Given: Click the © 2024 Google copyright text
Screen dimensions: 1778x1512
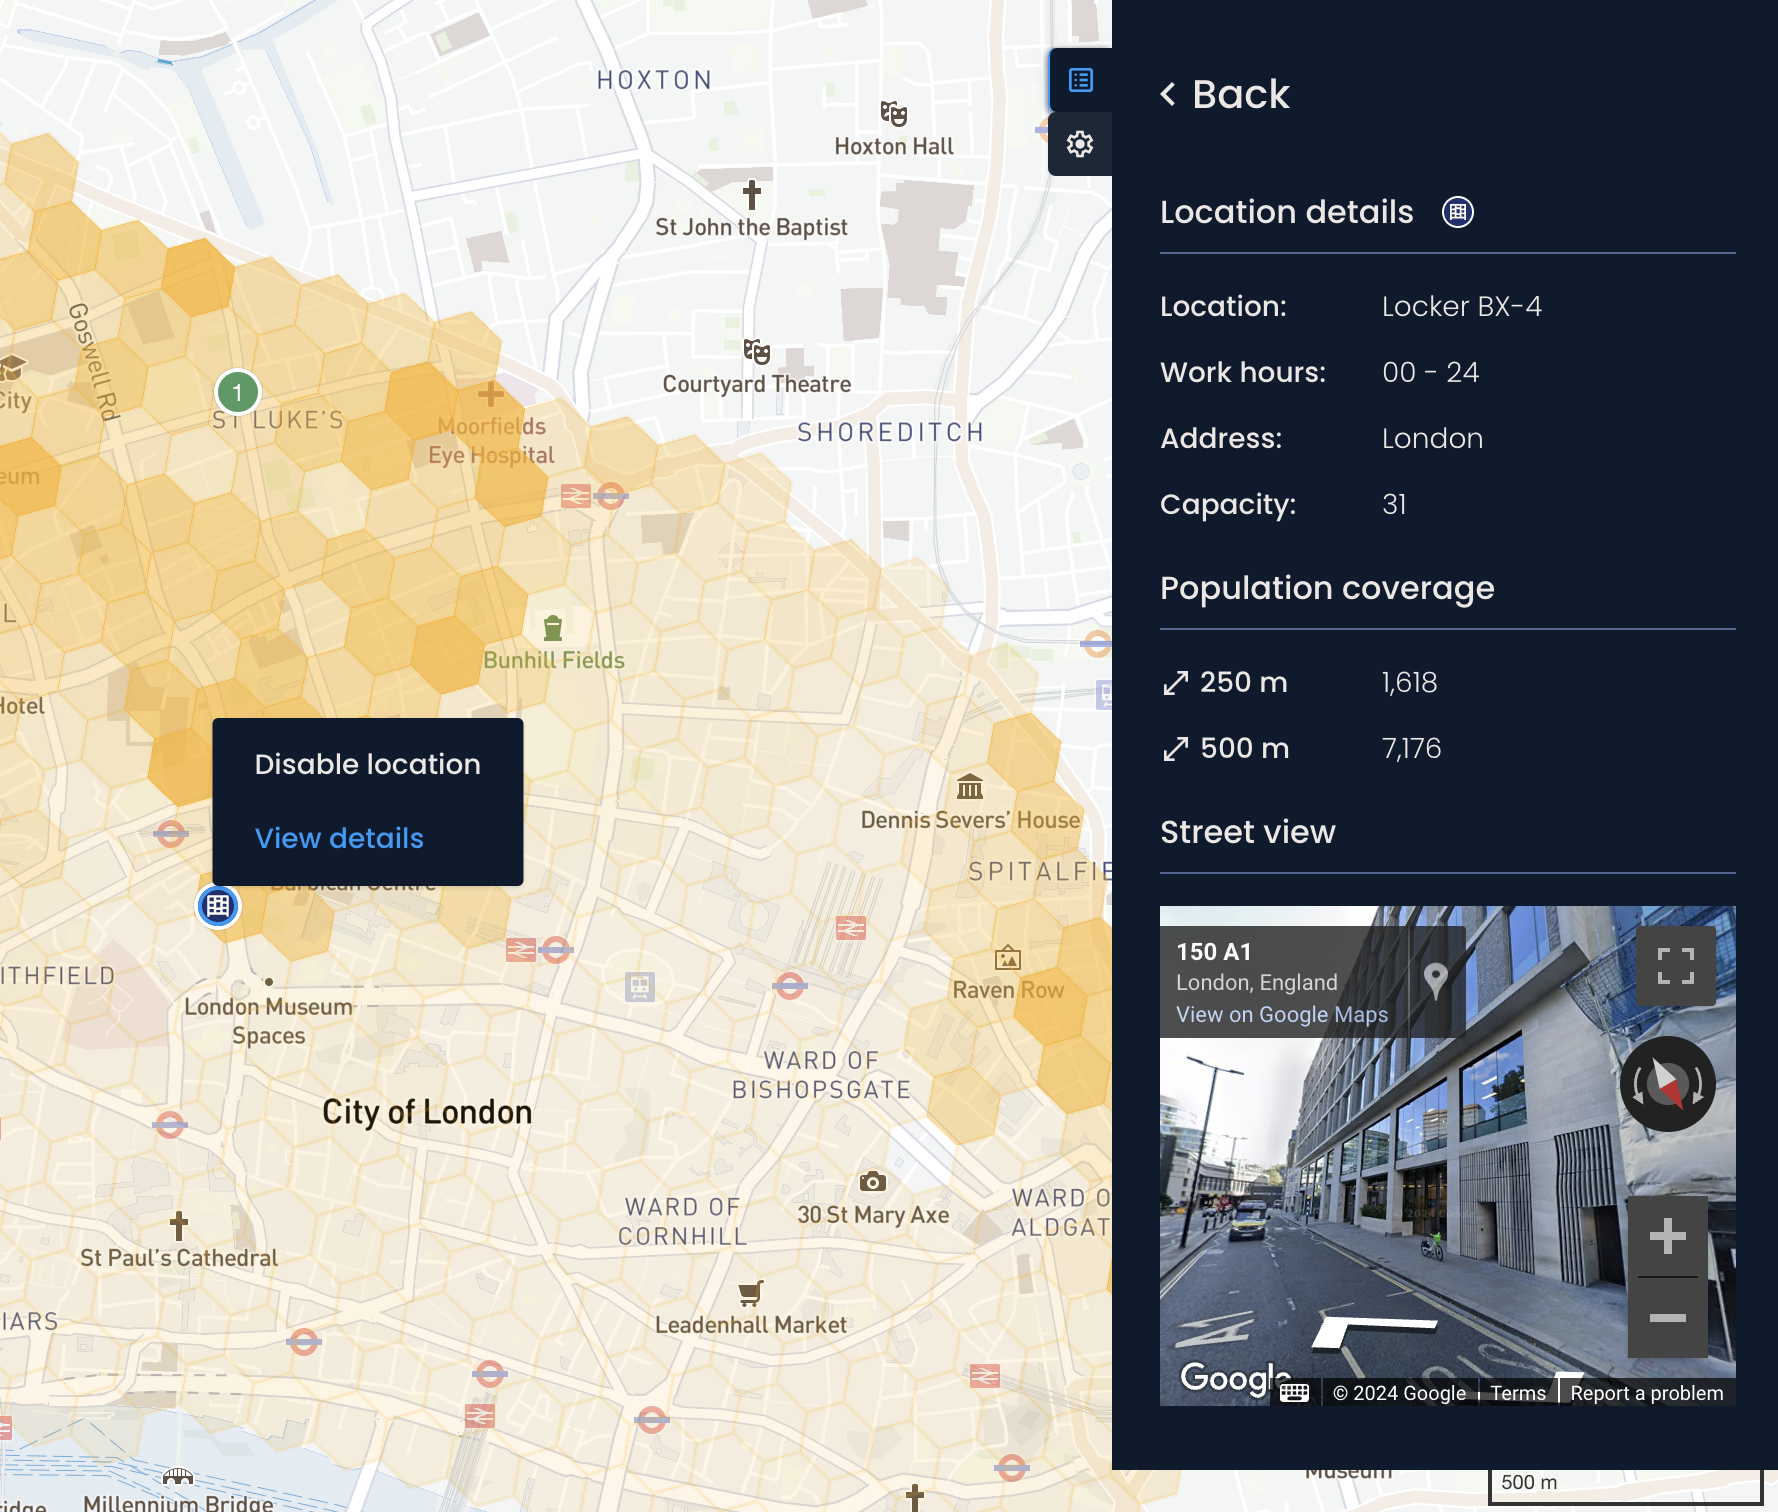Looking at the screenshot, I should 1399,1393.
